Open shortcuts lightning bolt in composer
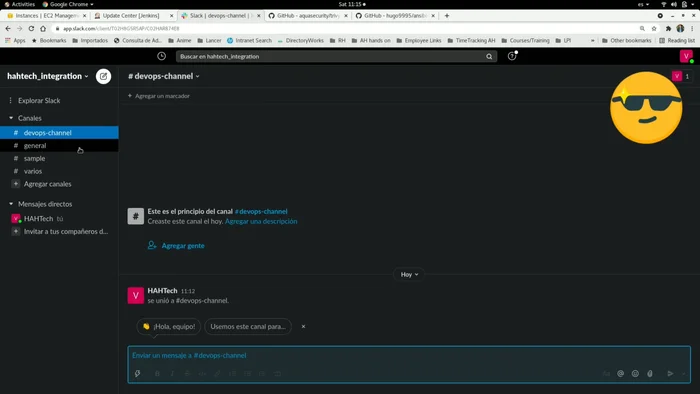 tap(138, 373)
